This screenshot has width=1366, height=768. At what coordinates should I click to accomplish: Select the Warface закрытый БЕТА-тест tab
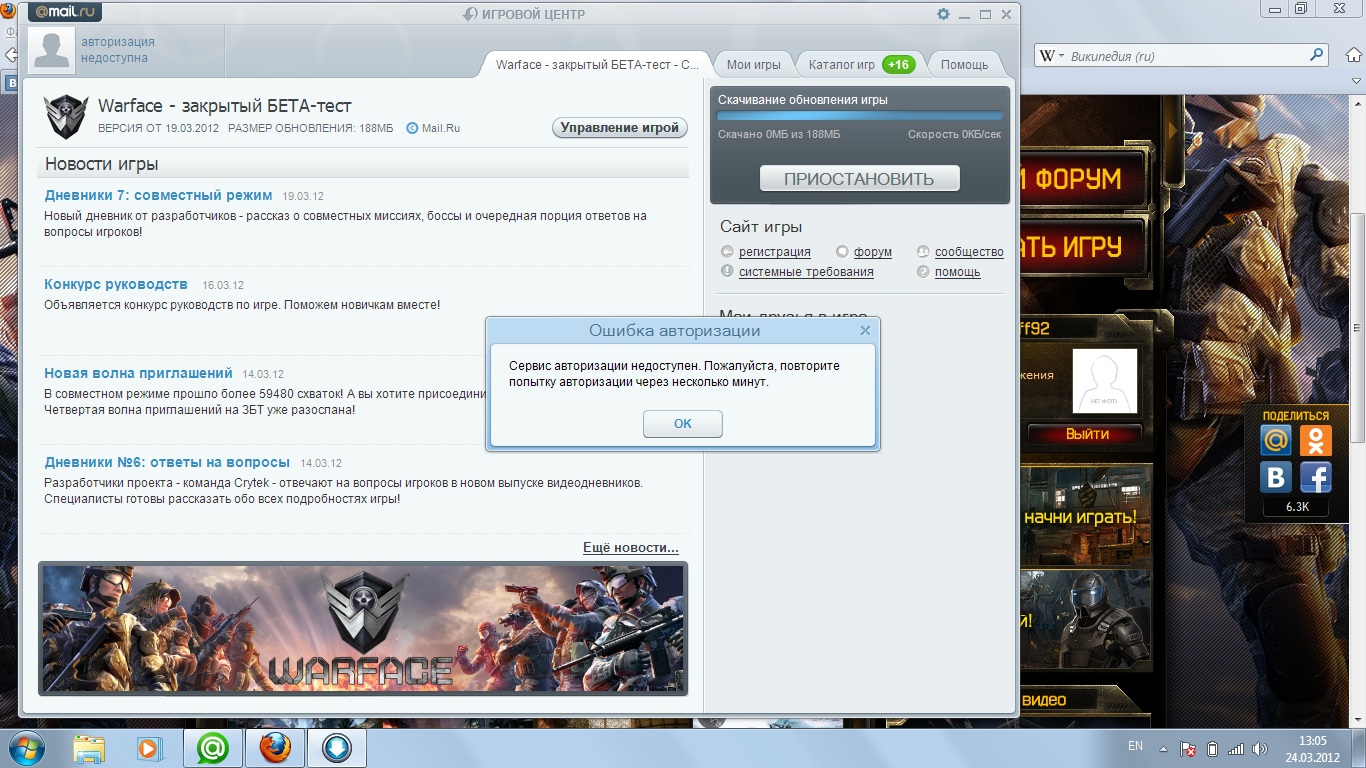click(x=598, y=64)
